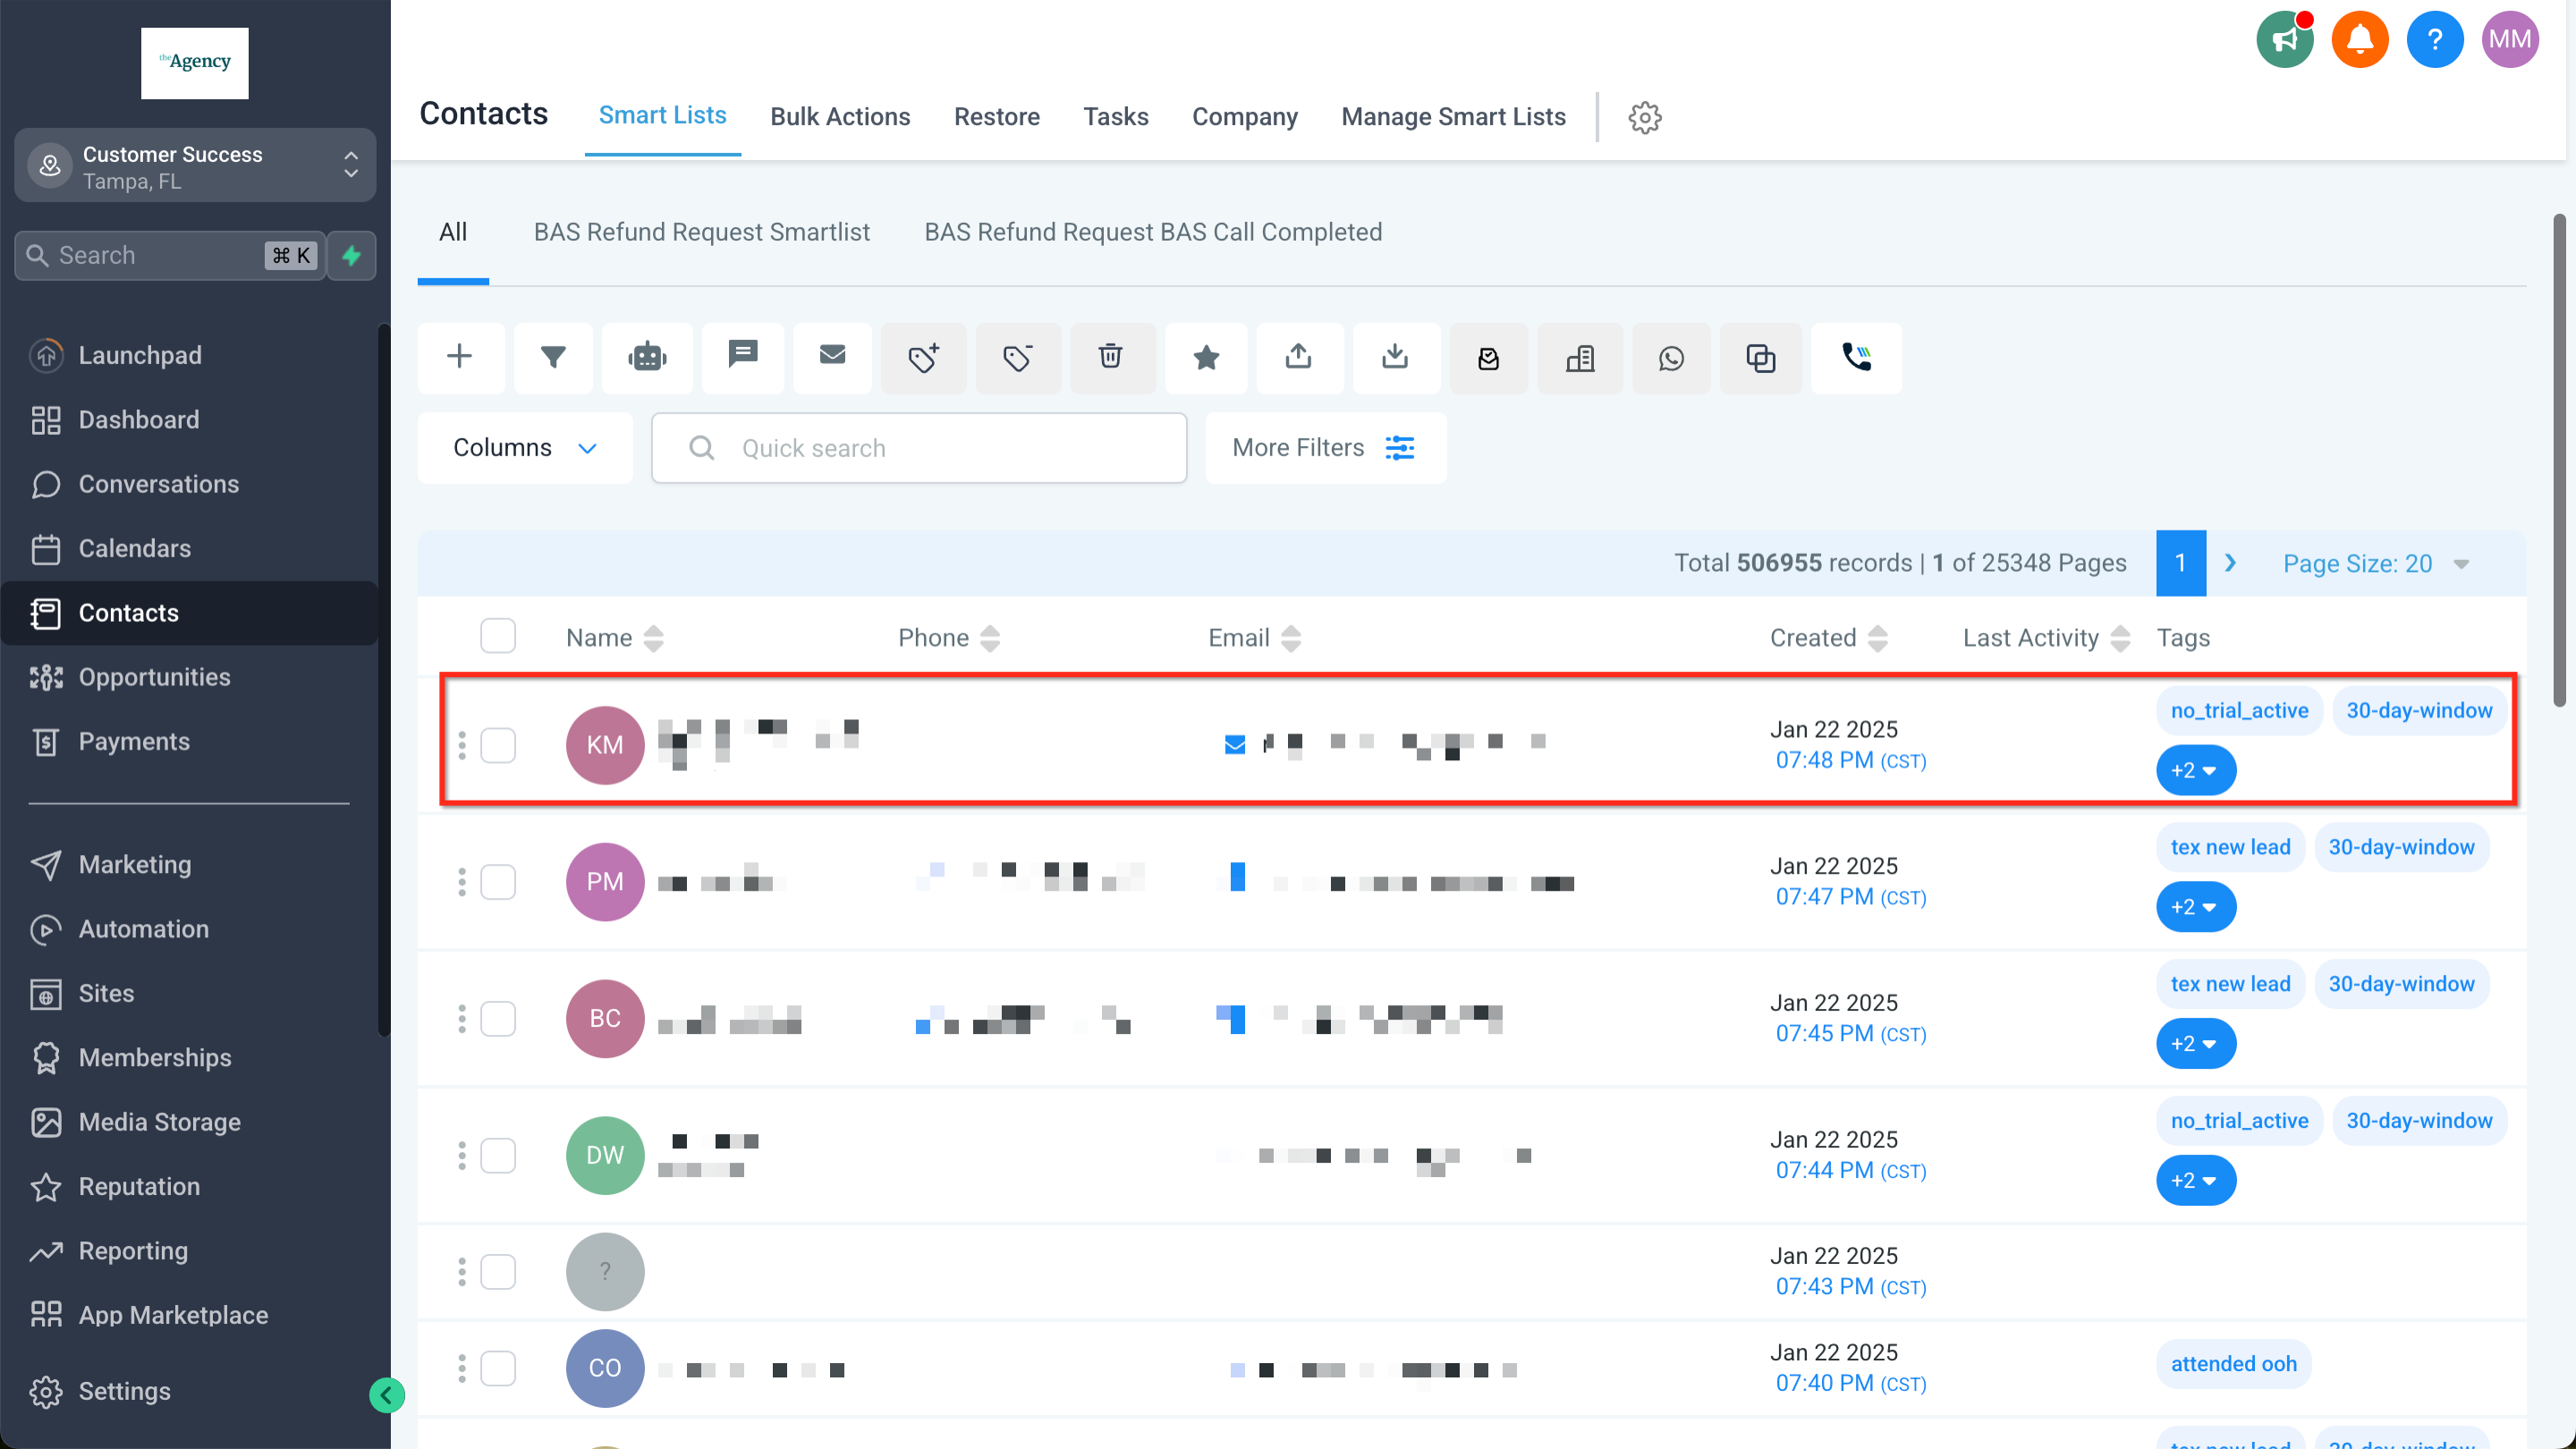Expand the Page Size: 20 dropdown
The image size is (2576, 1449).
(x=2375, y=564)
